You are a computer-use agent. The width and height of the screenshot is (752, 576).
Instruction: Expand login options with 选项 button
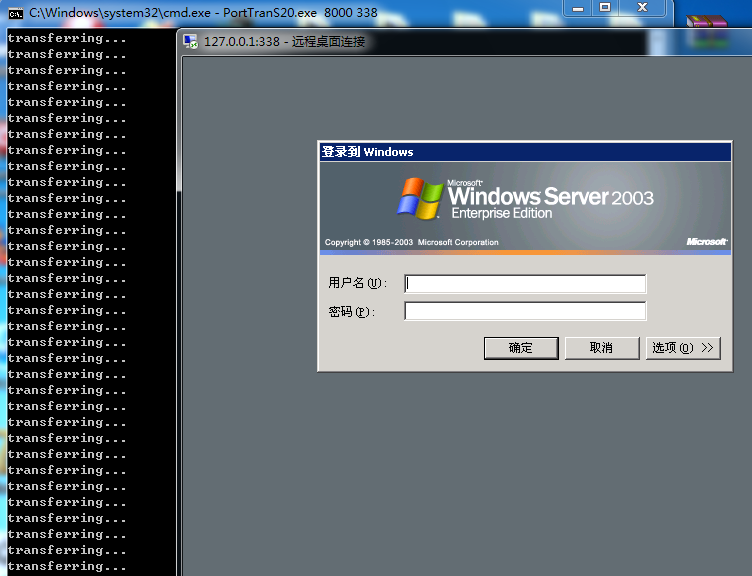pos(683,348)
